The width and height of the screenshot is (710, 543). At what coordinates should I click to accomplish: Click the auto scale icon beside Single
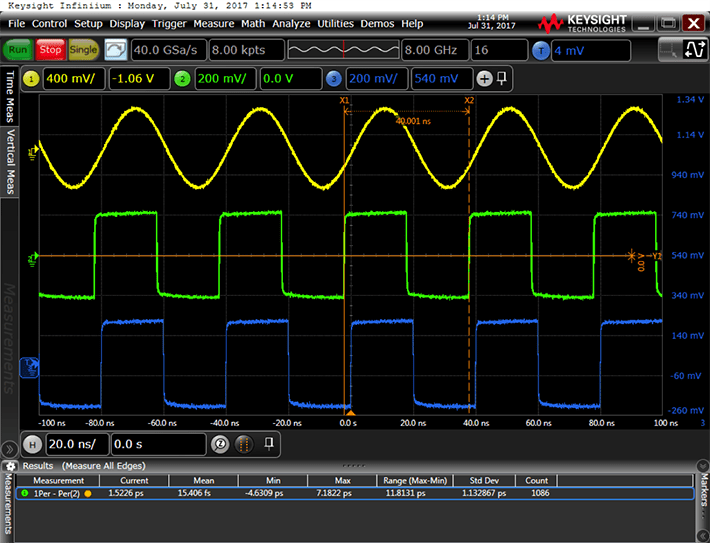[116, 50]
